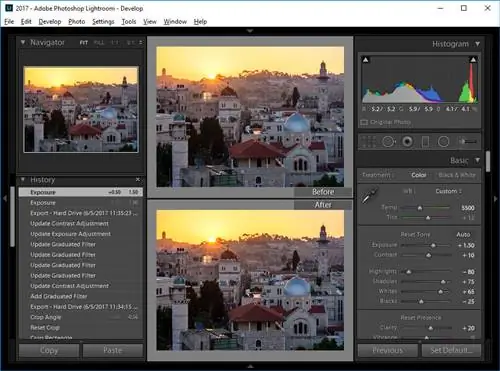Click the Exposure slider handle

point(433,245)
